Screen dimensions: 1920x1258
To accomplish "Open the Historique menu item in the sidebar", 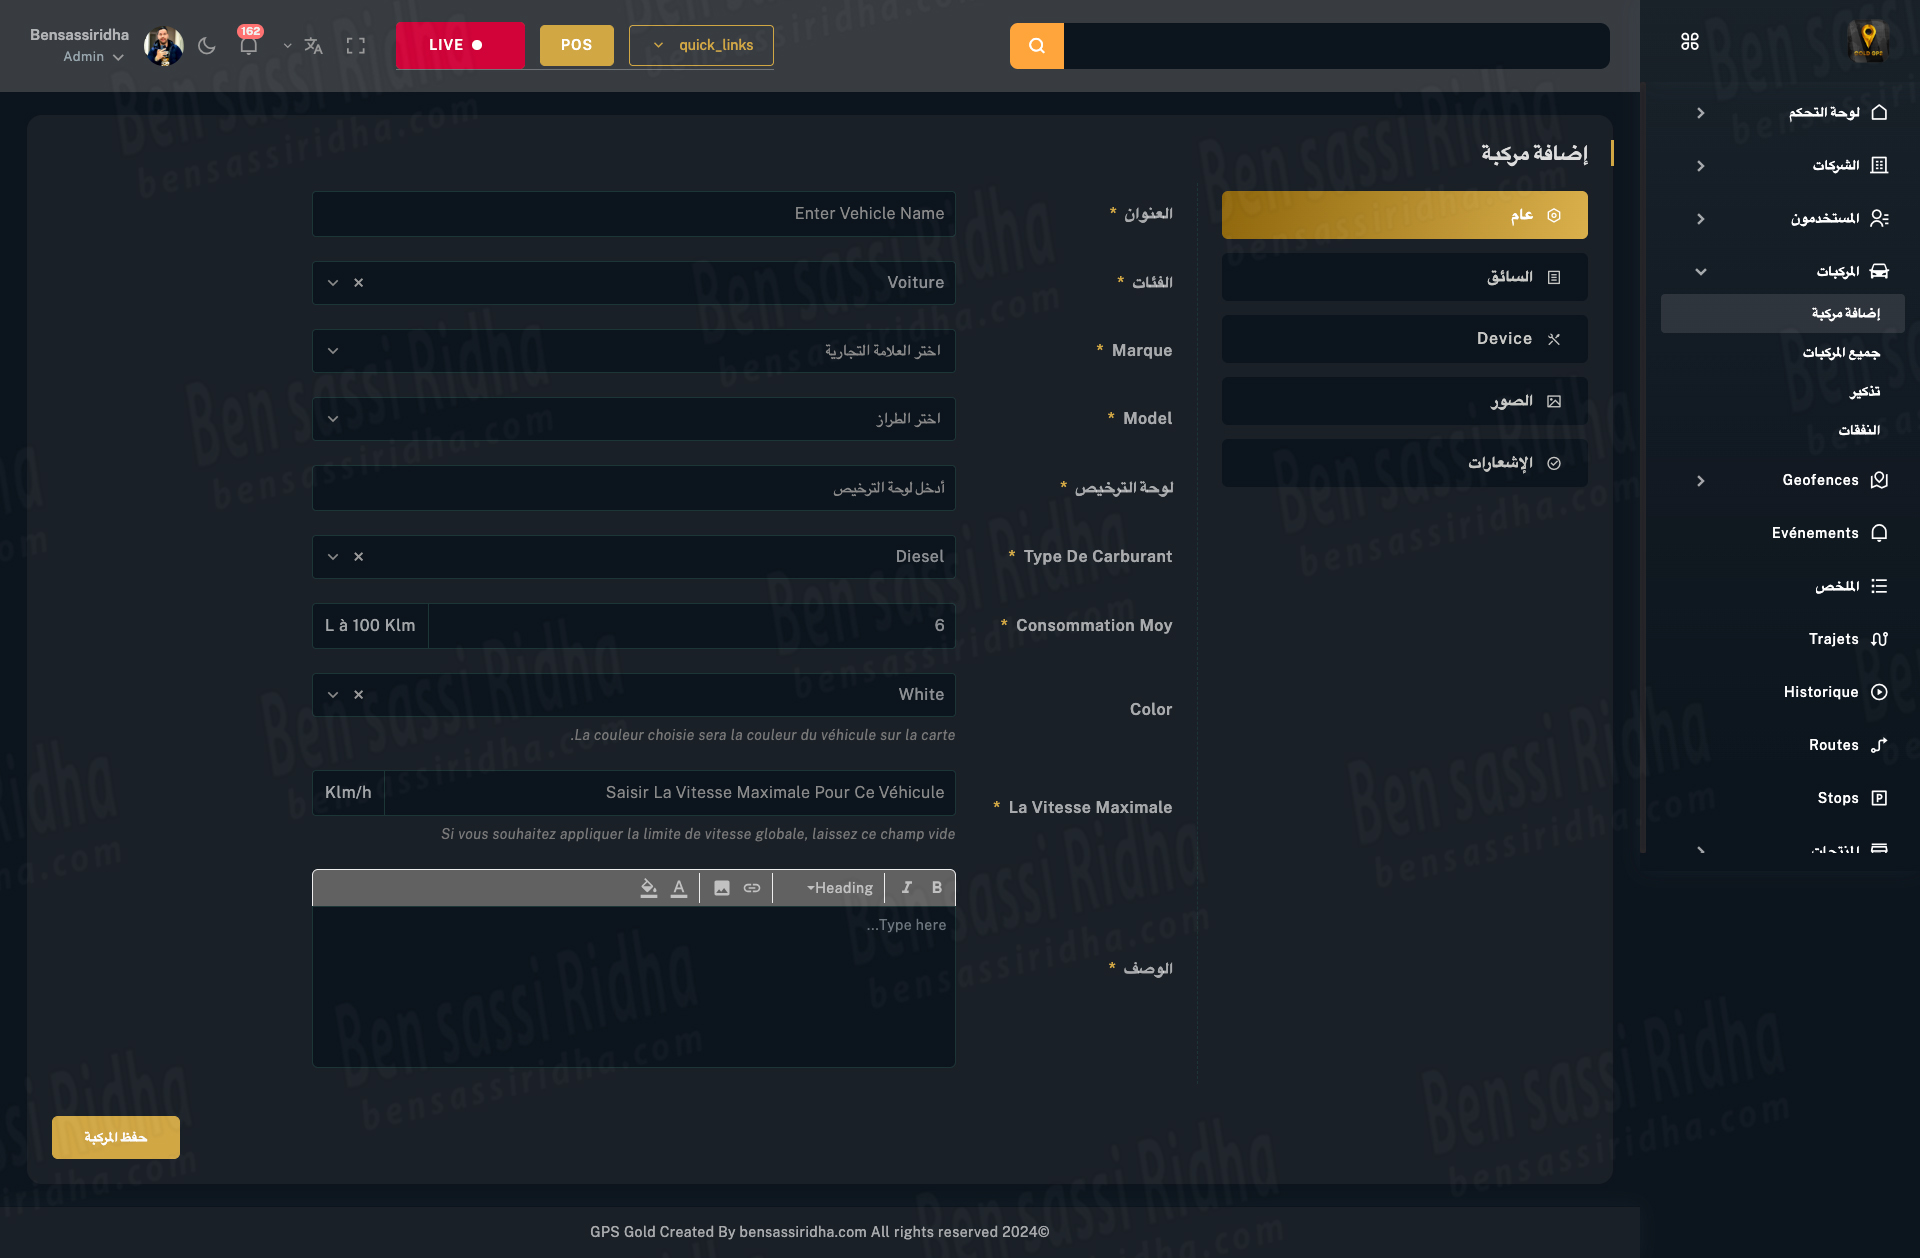I will pos(1821,692).
